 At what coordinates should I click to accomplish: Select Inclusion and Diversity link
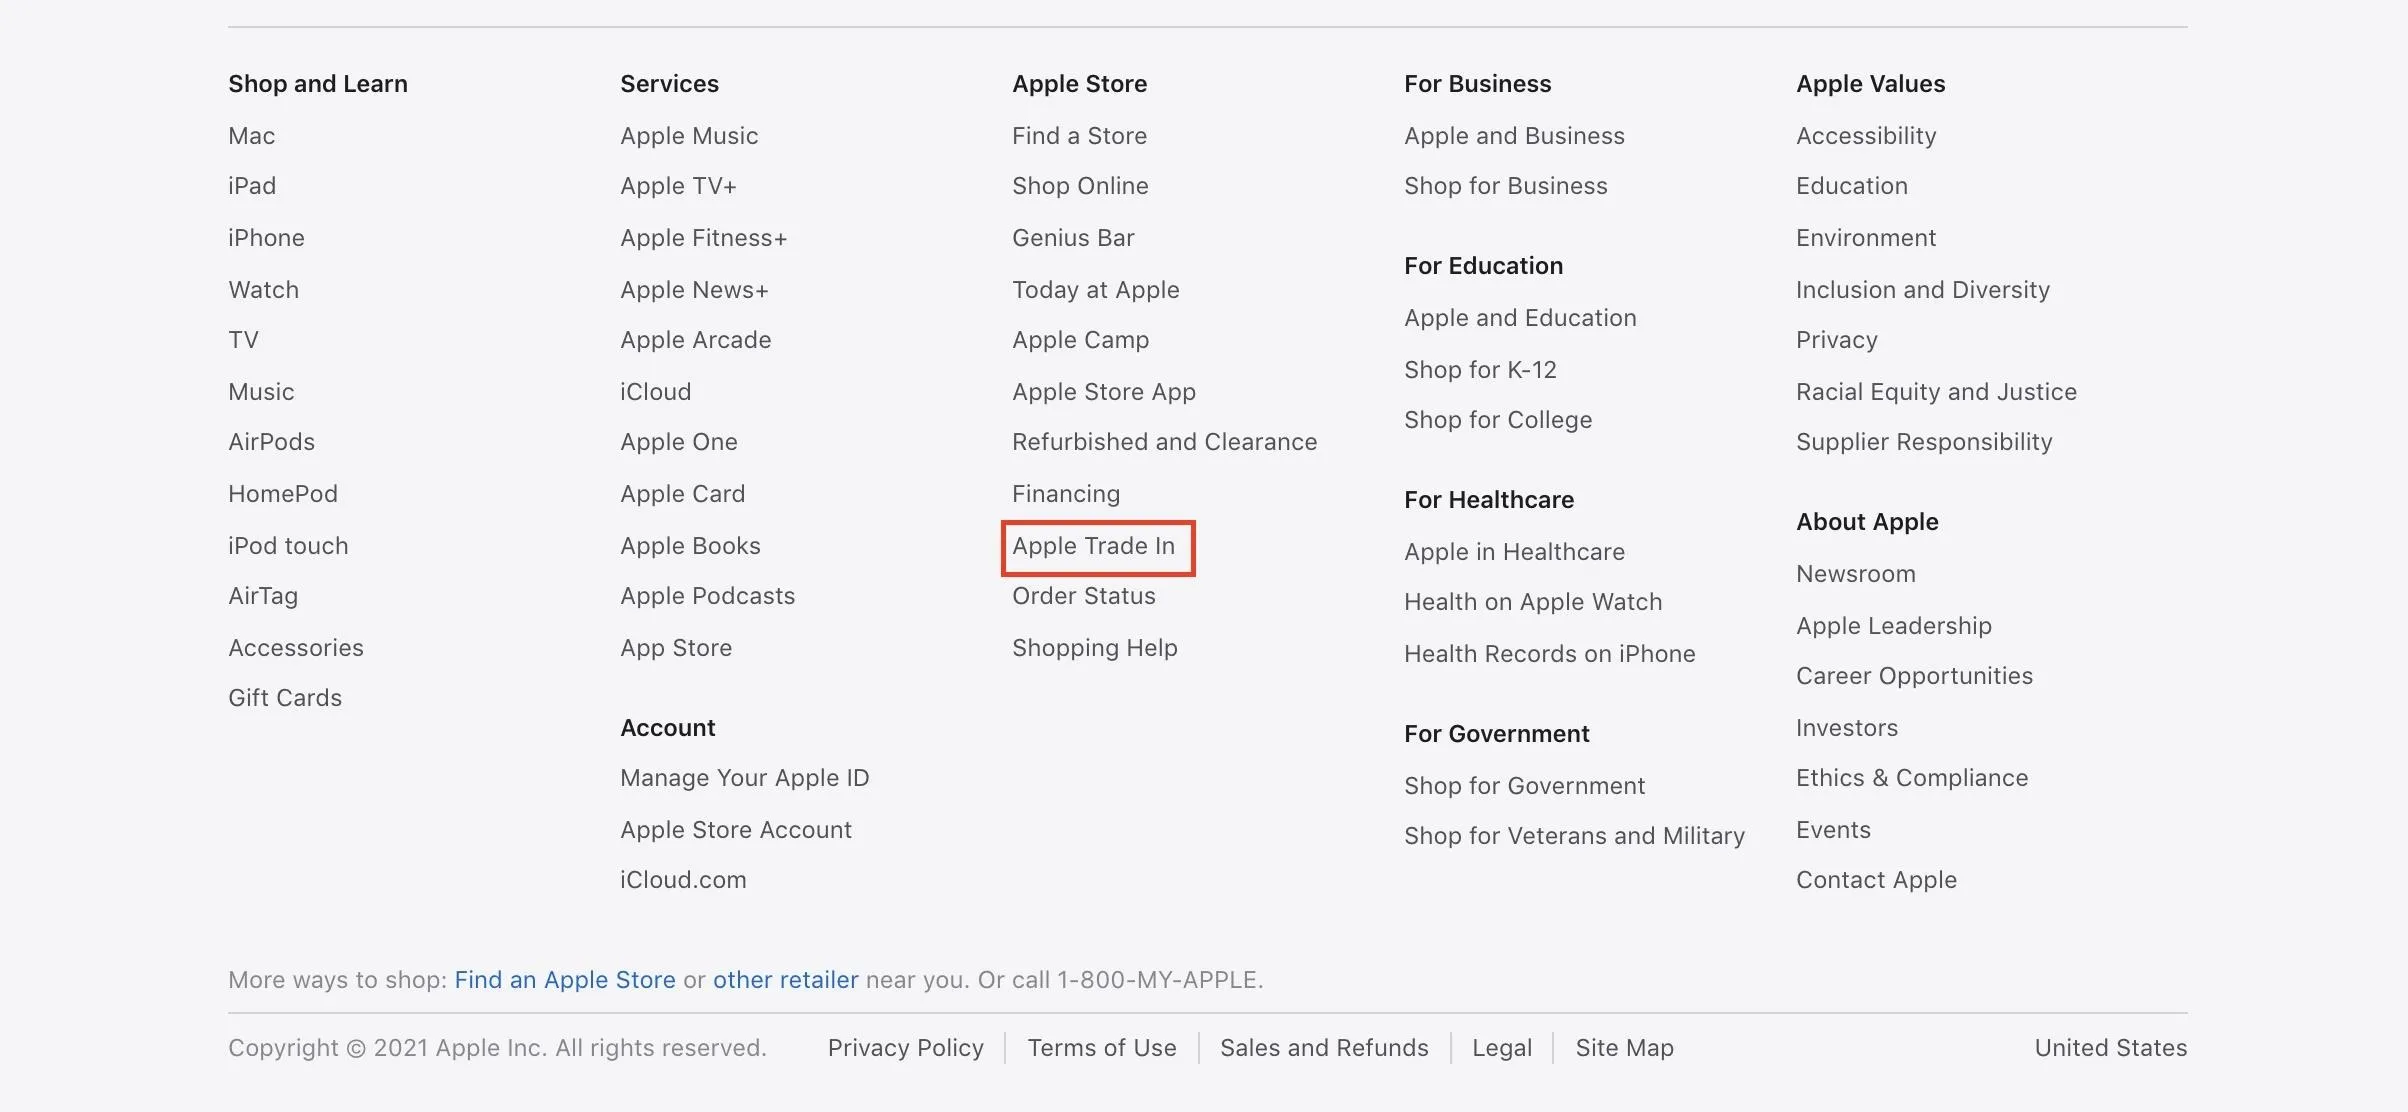click(x=1923, y=290)
